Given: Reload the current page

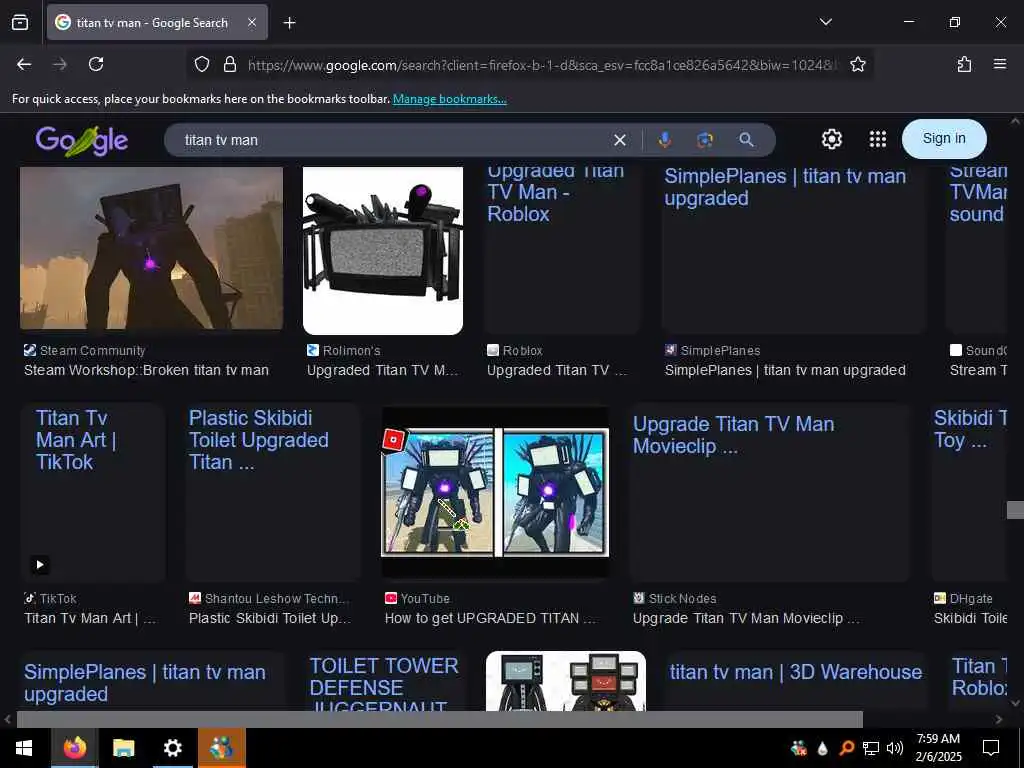Looking at the screenshot, I should pyautogui.click(x=96, y=64).
